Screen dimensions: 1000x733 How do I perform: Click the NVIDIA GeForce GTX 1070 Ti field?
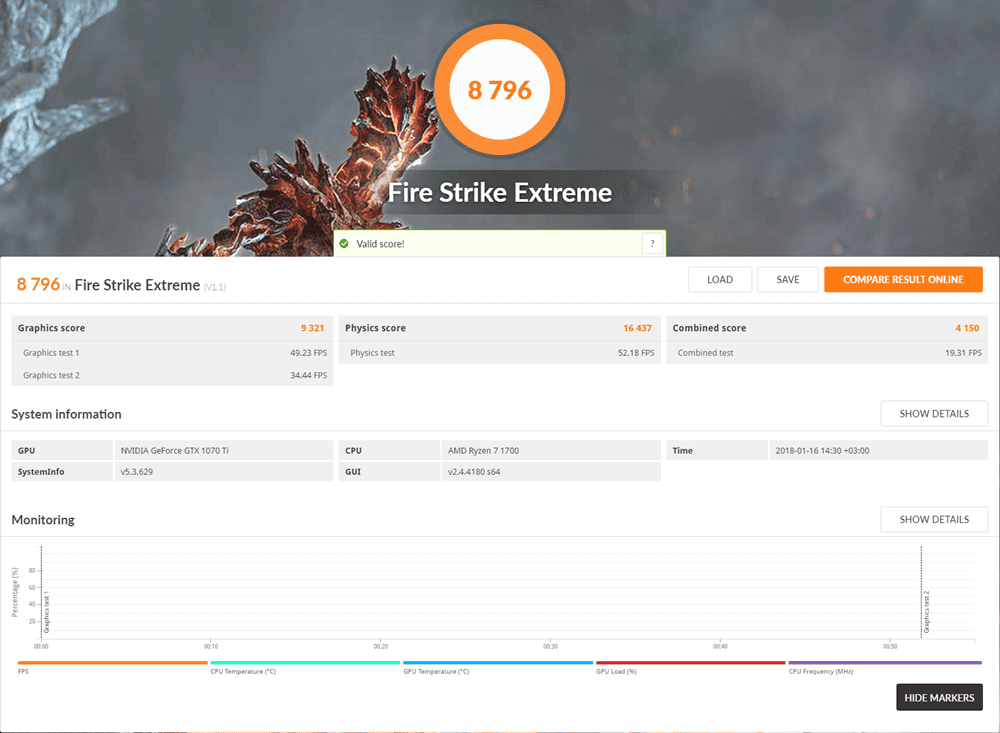click(223, 451)
